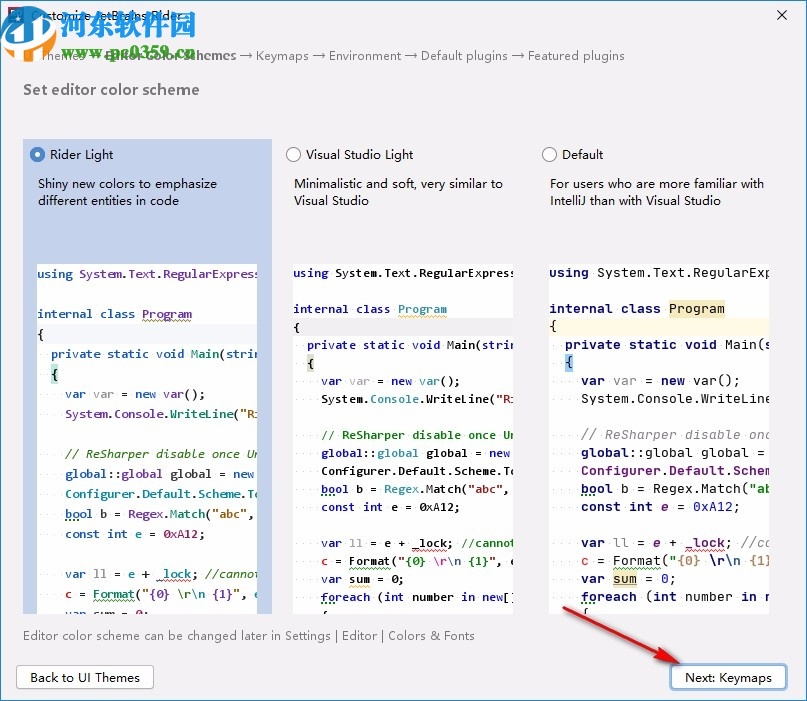
Task: Navigate to the Featured plugins step
Action: 575,56
